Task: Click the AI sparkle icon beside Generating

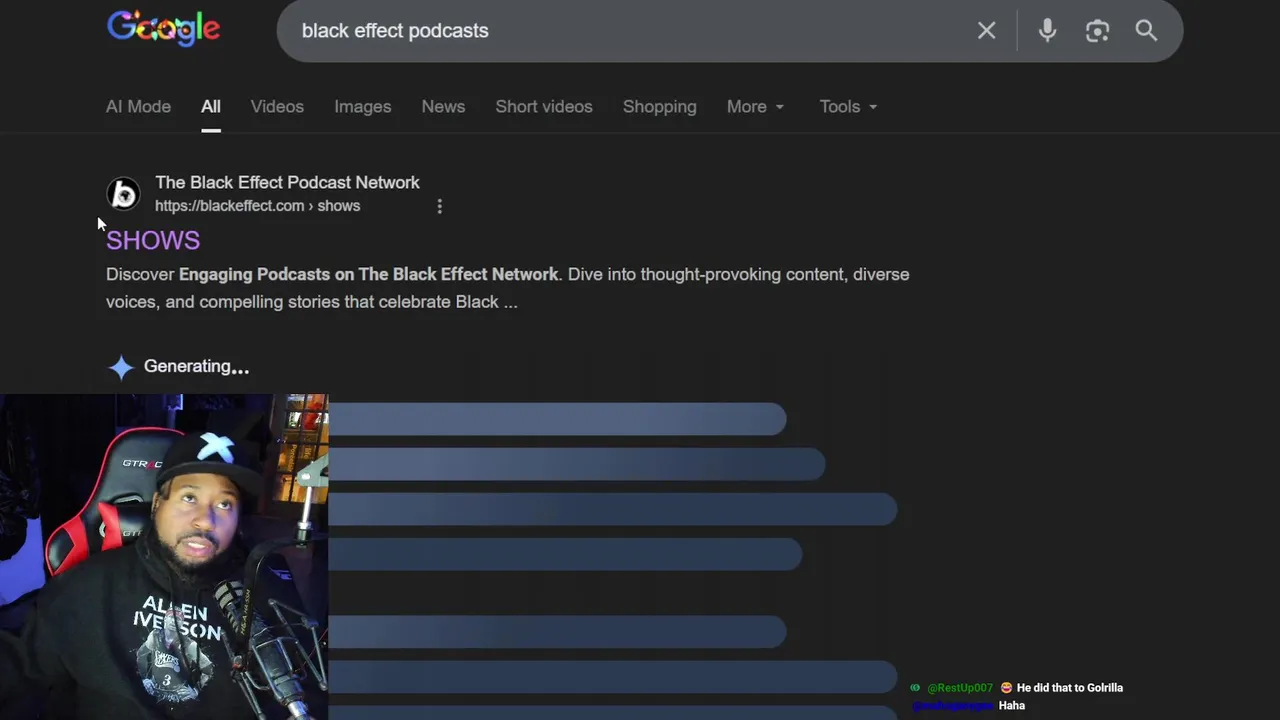Action: (121, 367)
